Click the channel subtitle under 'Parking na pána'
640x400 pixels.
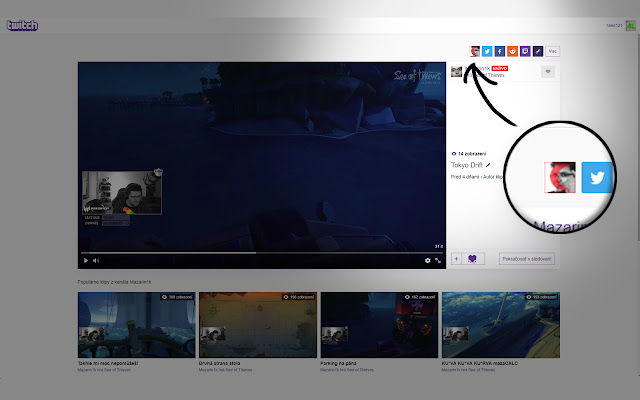[347, 370]
